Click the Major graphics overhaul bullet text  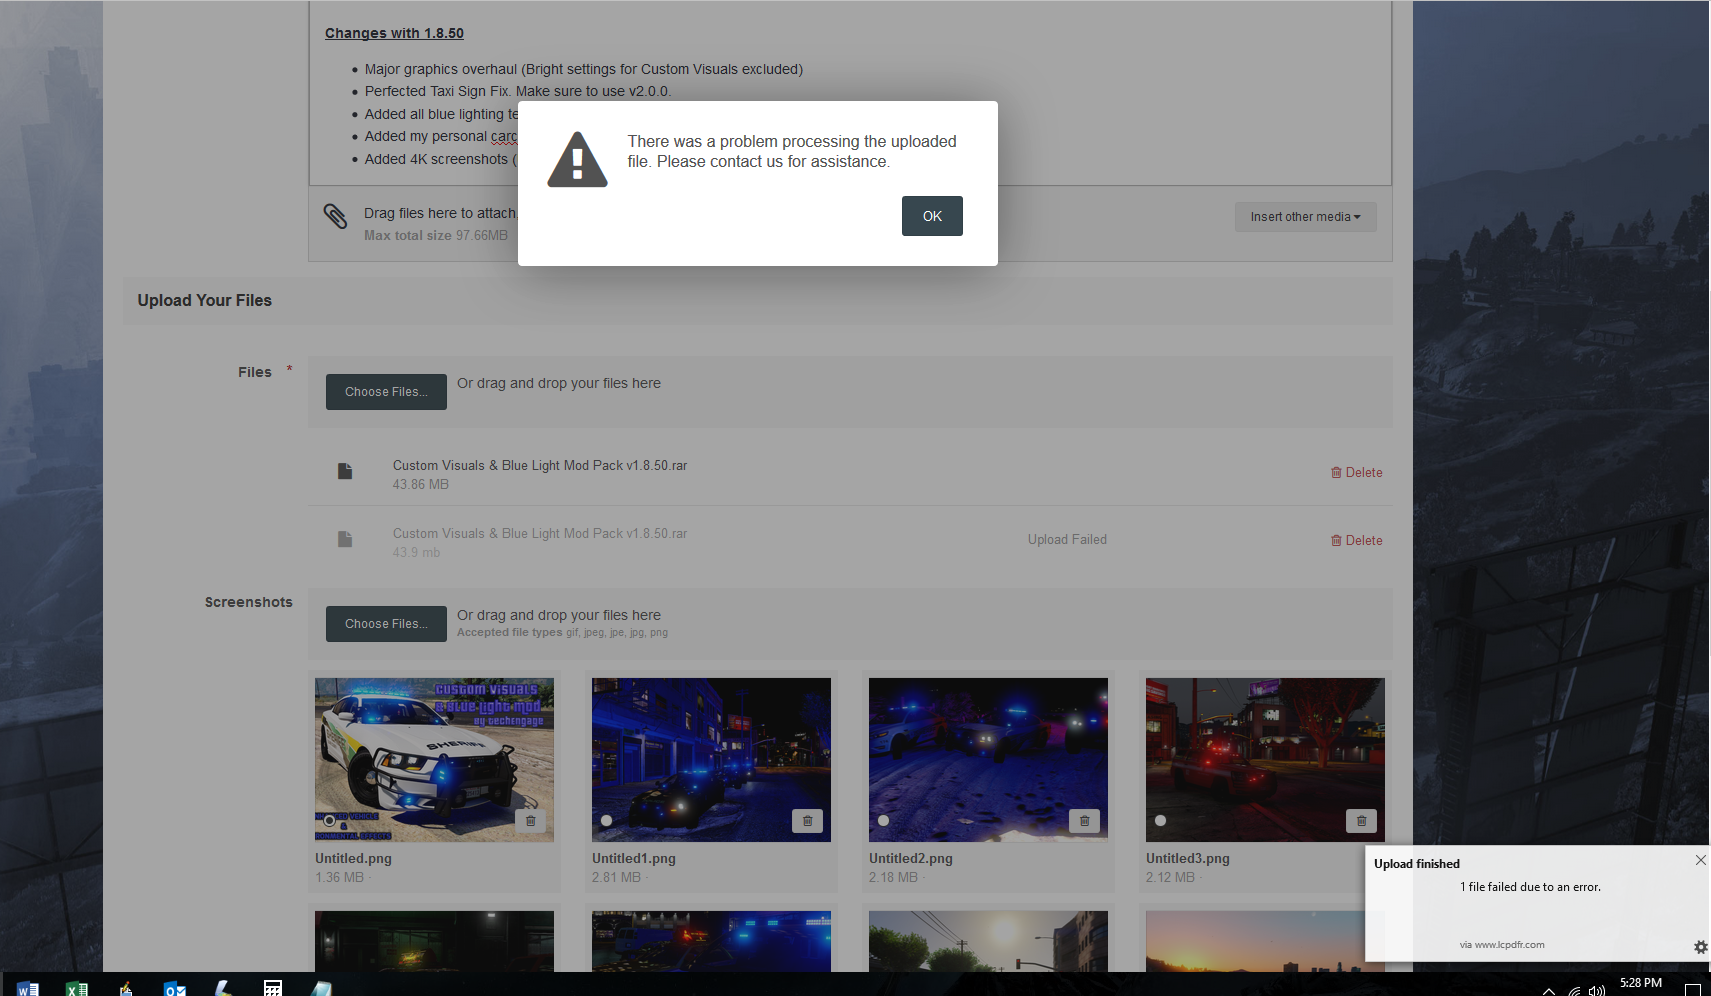[584, 69]
